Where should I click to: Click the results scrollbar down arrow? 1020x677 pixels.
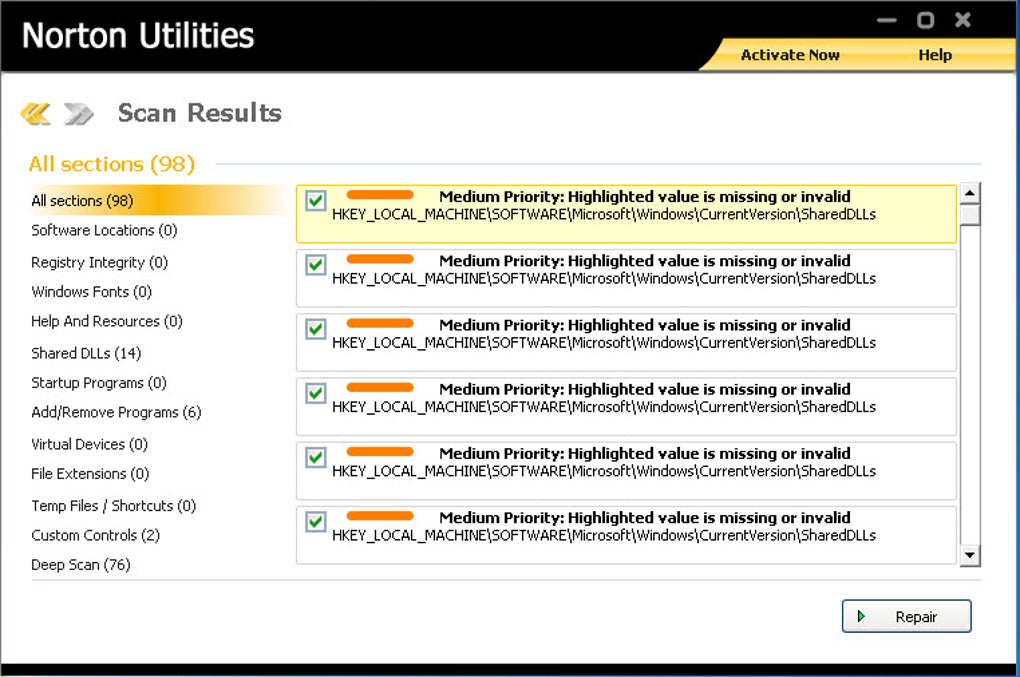pos(969,555)
